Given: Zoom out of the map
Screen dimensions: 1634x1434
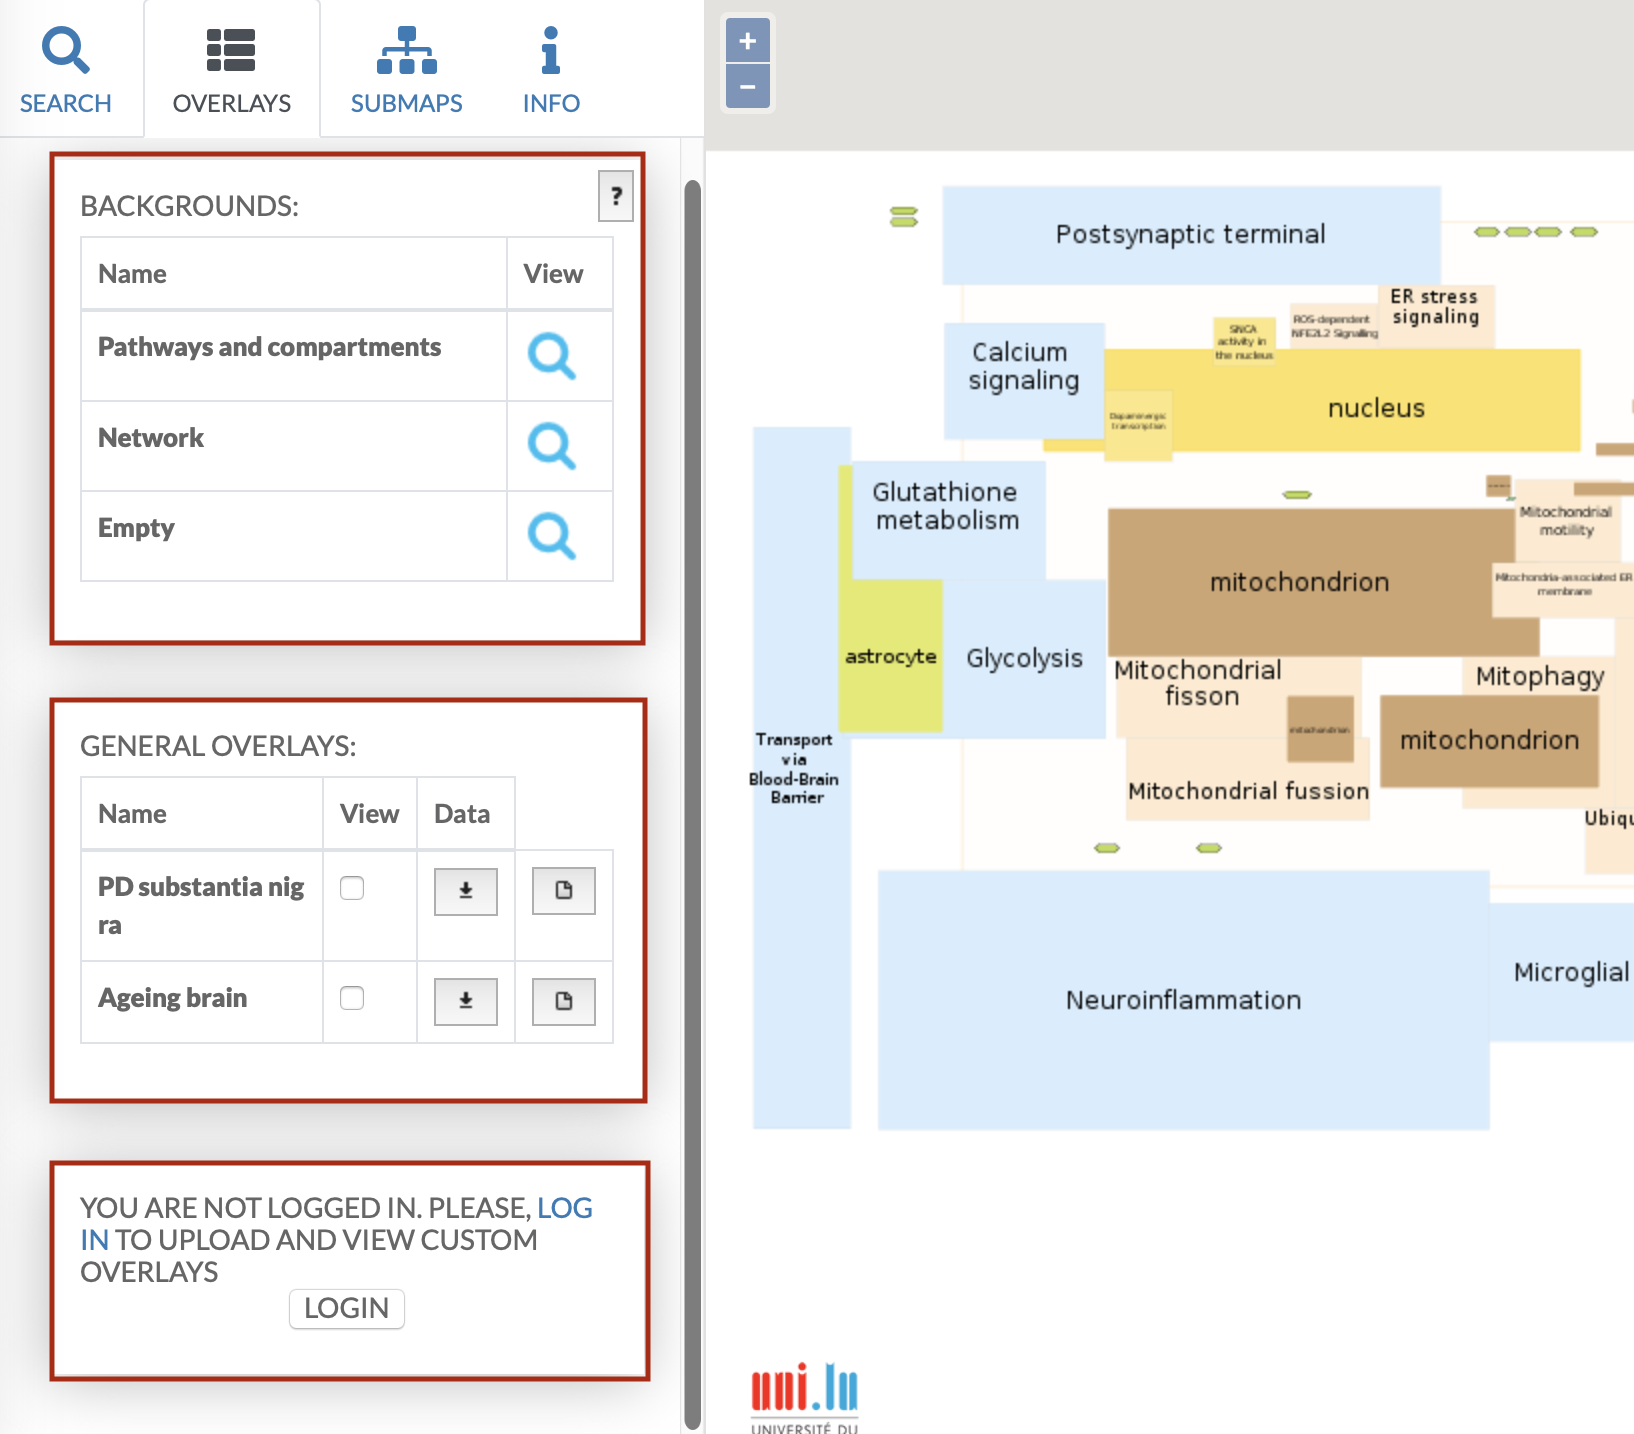Looking at the screenshot, I should pos(747,87).
